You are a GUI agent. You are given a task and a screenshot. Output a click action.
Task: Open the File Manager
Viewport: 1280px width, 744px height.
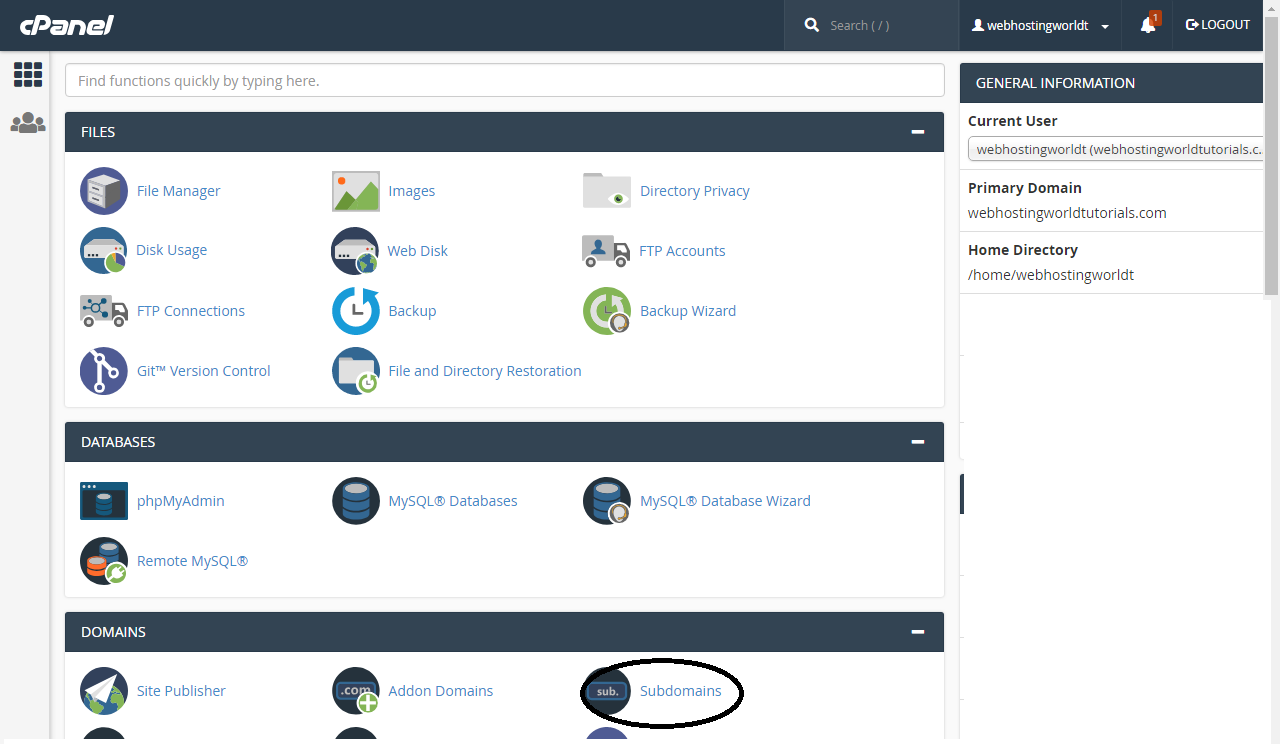click(179, 190)
